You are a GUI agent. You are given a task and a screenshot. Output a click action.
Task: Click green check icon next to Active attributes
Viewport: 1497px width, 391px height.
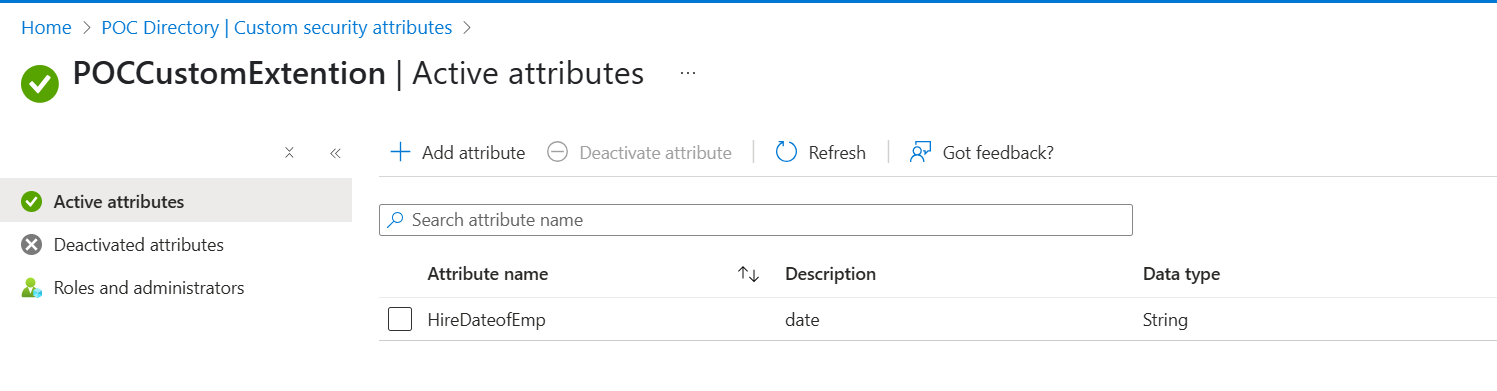click(x=31, y=202)
